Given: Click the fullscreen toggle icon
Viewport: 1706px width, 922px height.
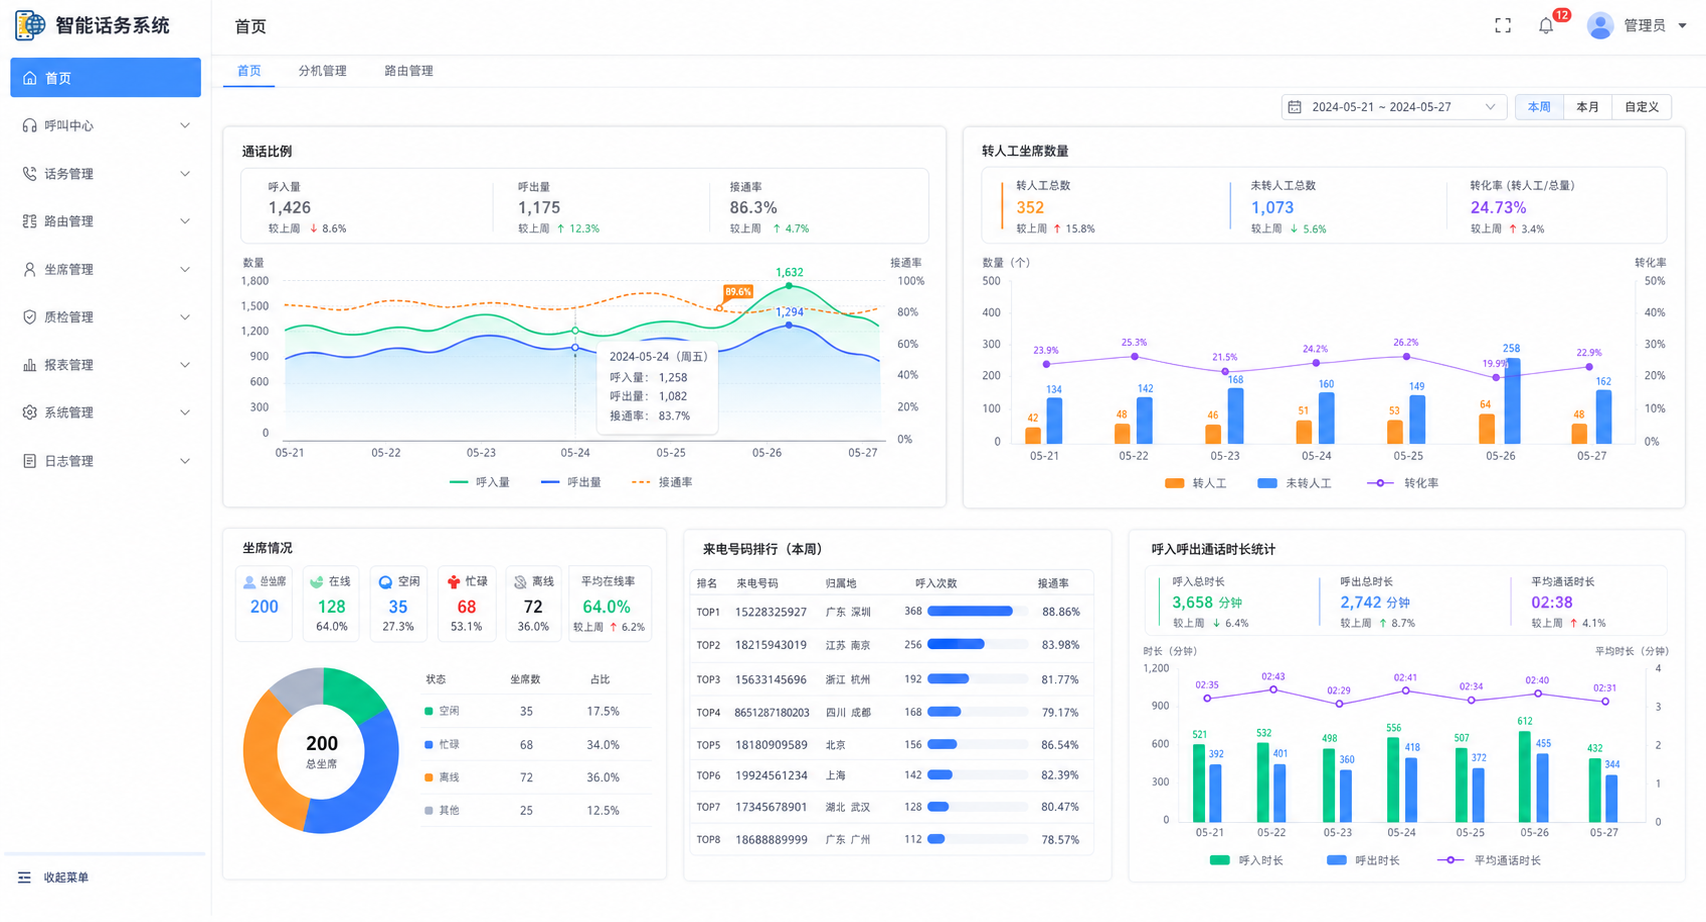Looking at the screenshot, I should (1502, 26).
